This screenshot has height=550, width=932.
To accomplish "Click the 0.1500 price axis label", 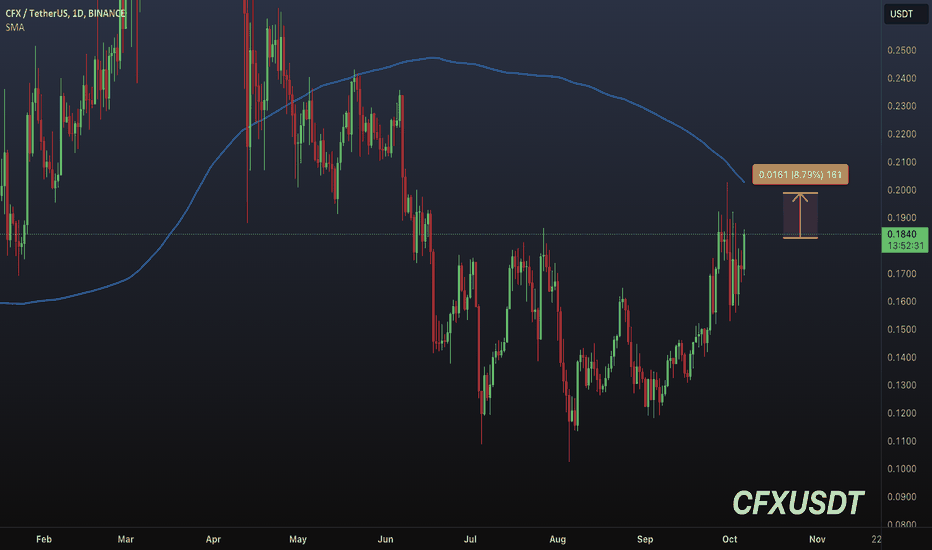I will pos(902,329).
